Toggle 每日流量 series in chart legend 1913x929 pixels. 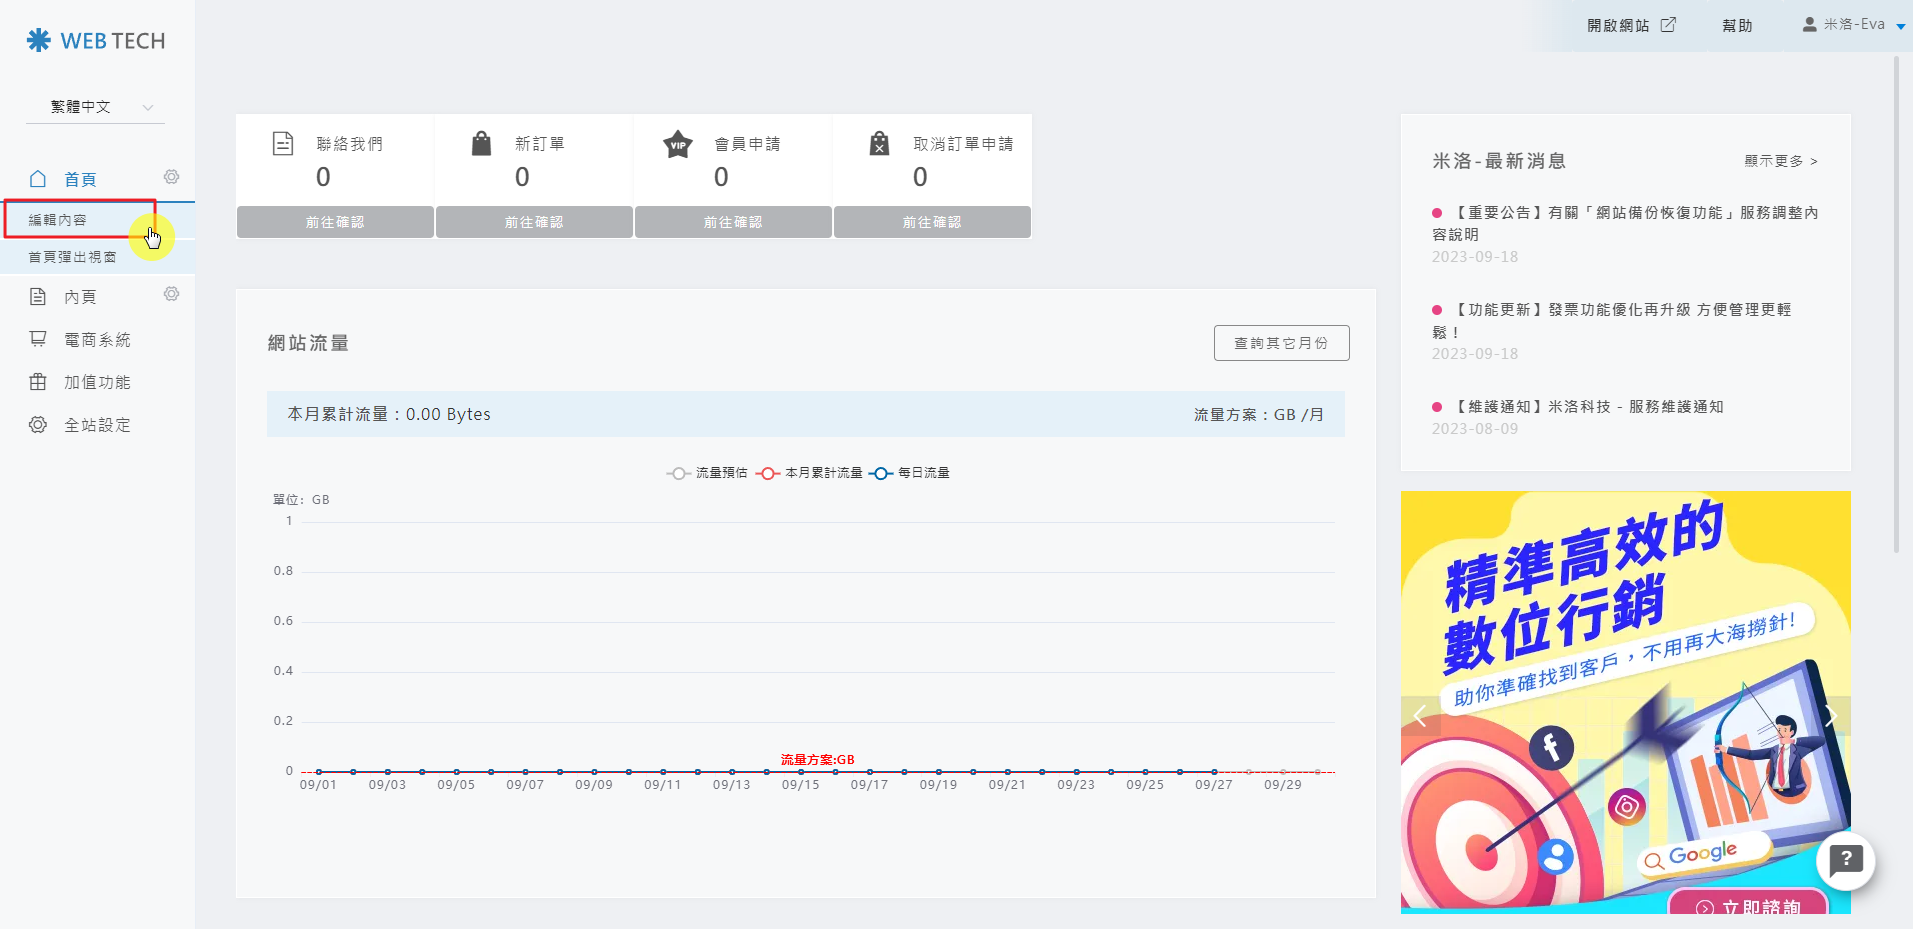910,473
